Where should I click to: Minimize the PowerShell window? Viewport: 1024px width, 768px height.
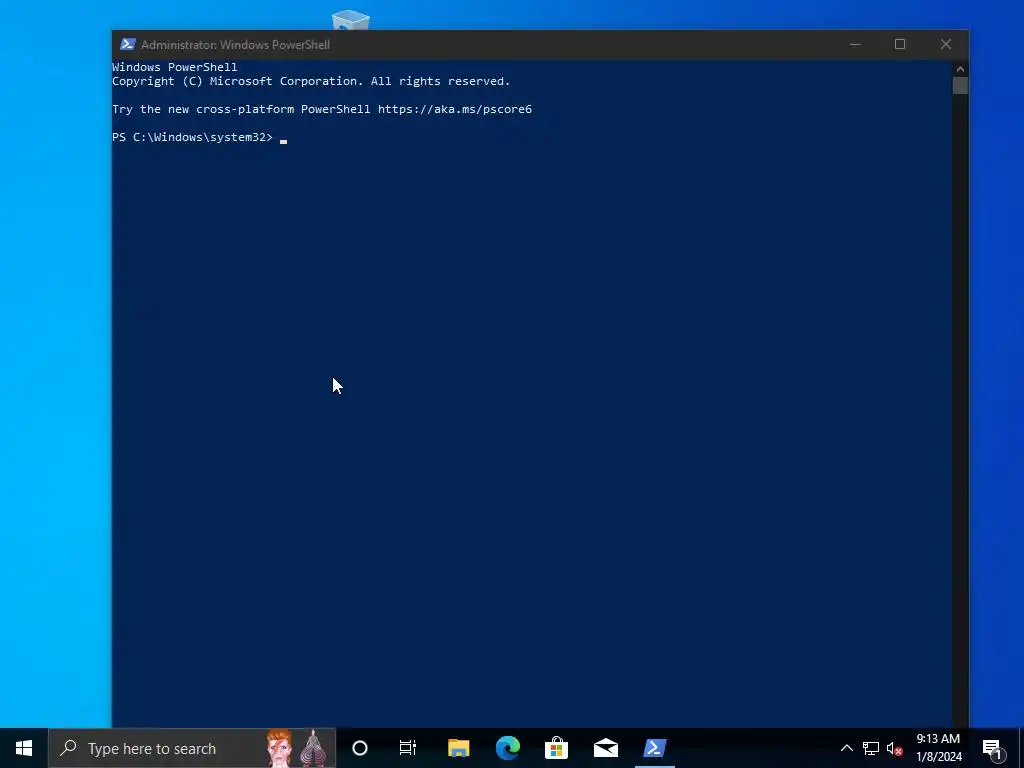point(854,44)
